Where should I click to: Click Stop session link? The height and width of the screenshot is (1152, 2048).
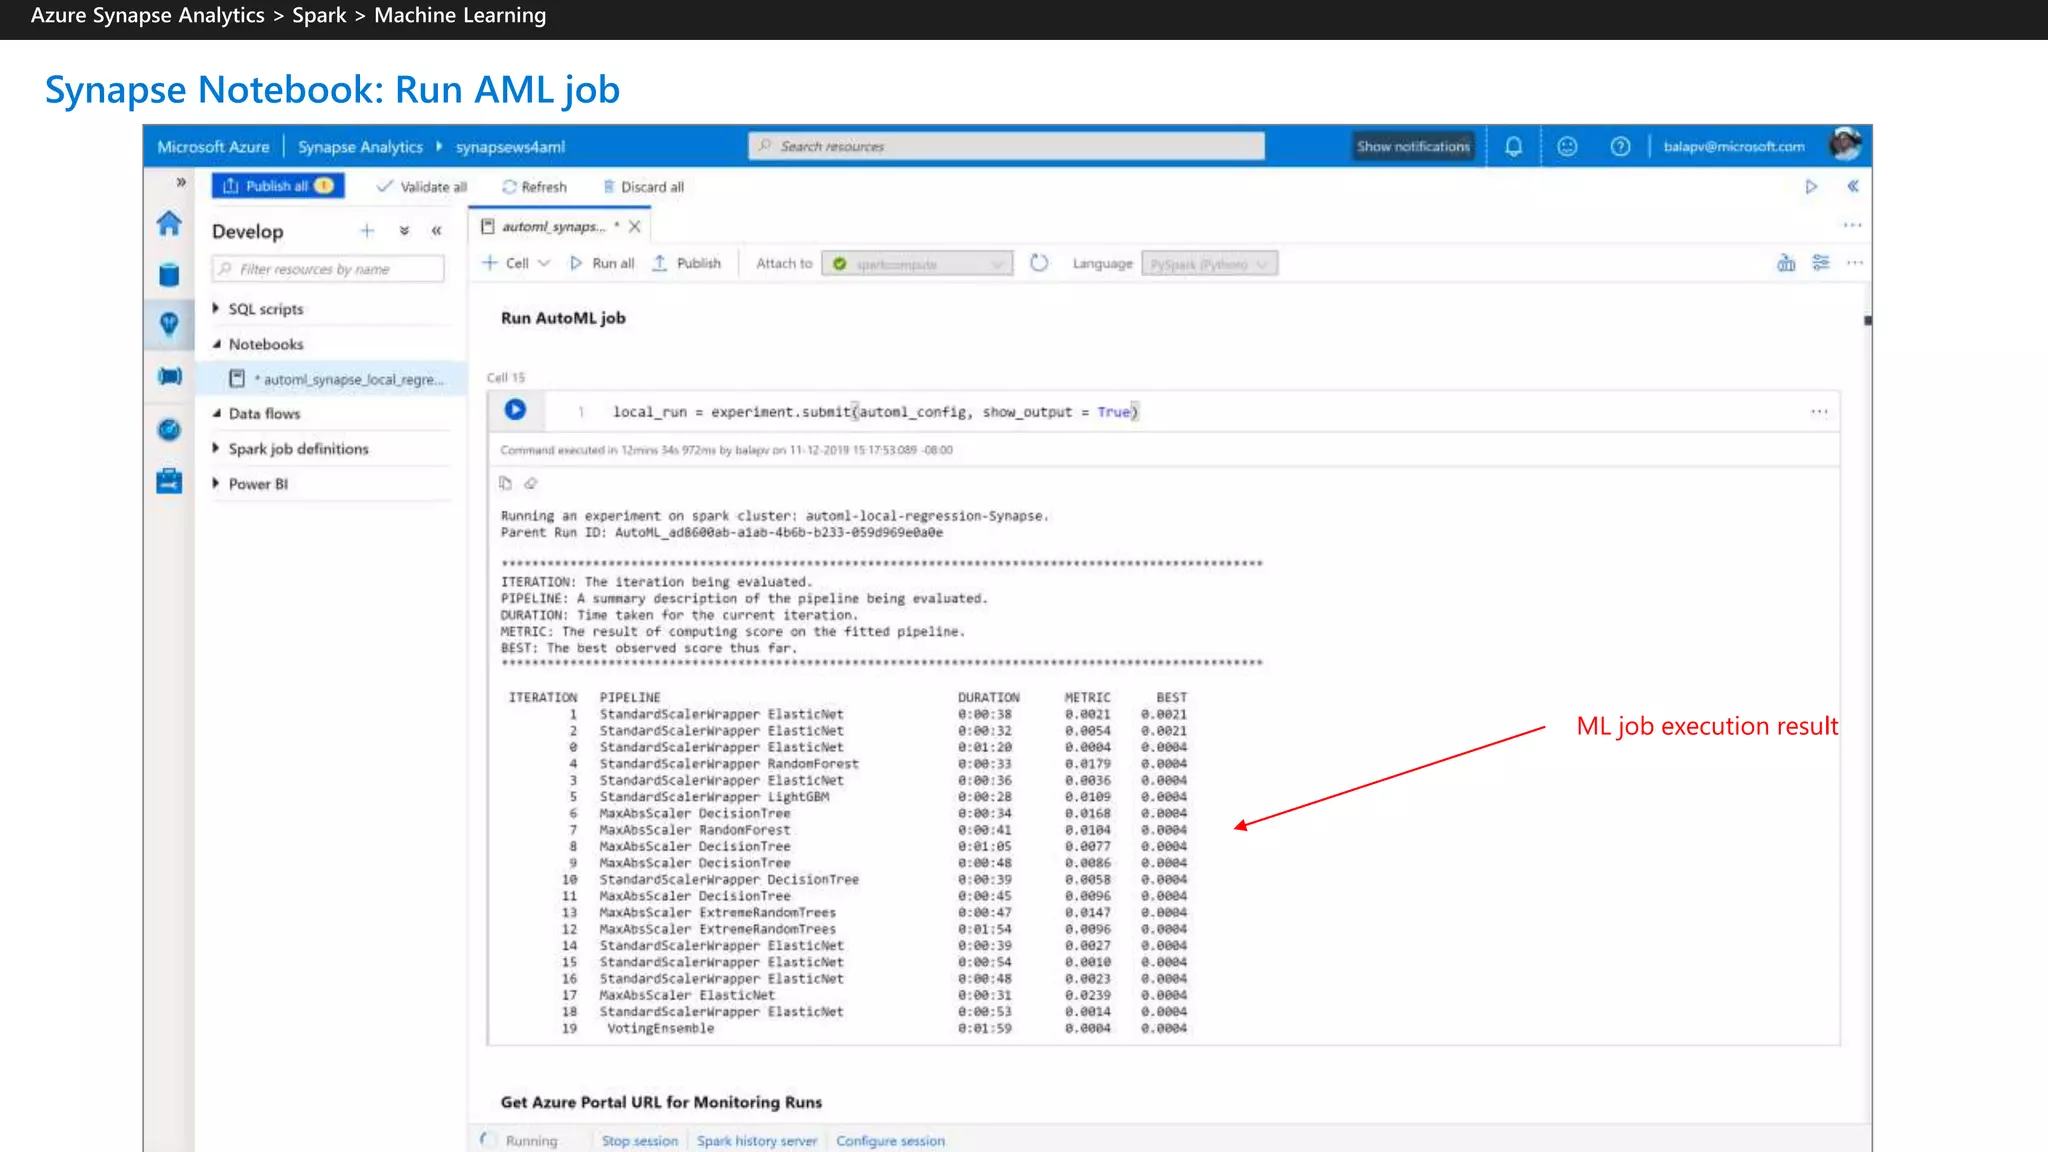pyautogui.click(x=640, y=1141)
